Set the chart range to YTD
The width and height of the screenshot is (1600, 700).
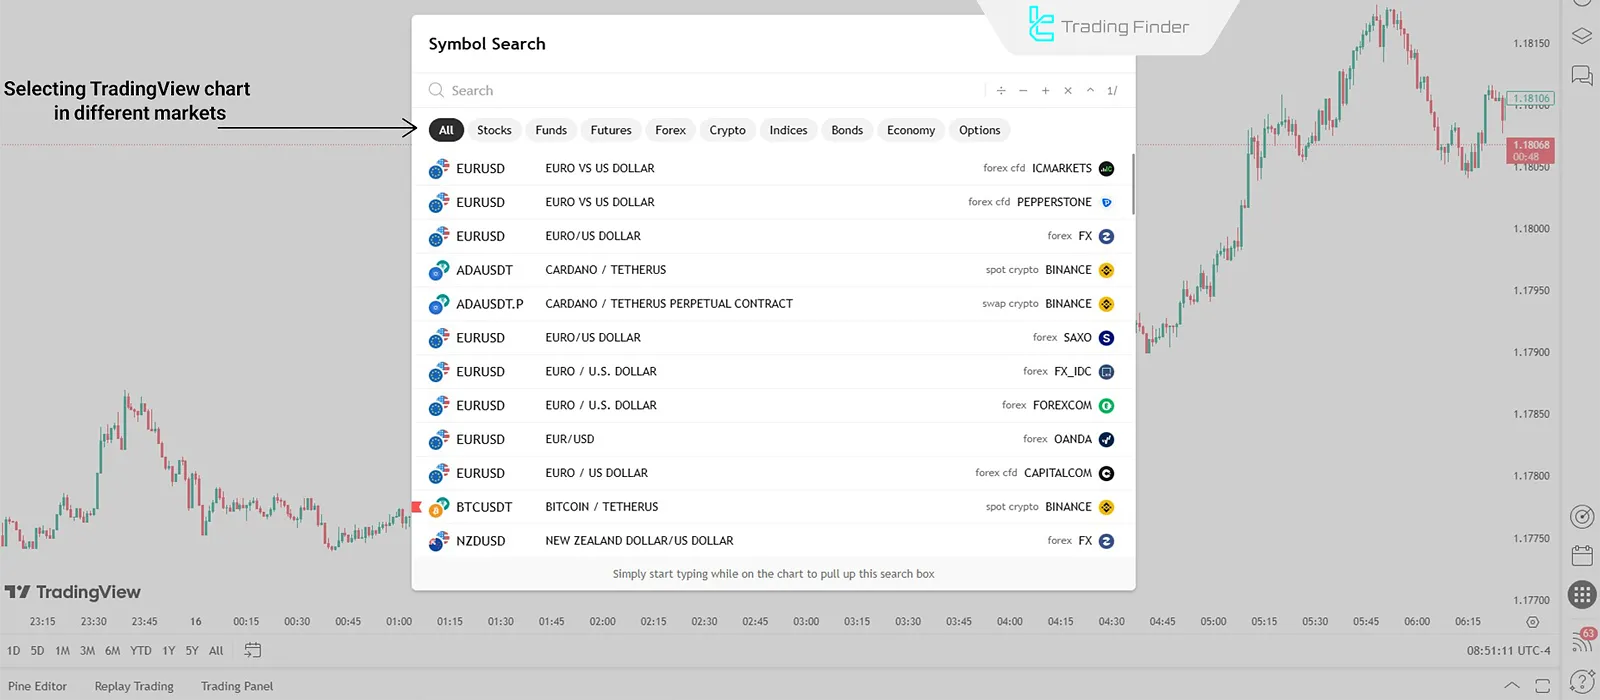pyautogui.click(x=141, y=650)
